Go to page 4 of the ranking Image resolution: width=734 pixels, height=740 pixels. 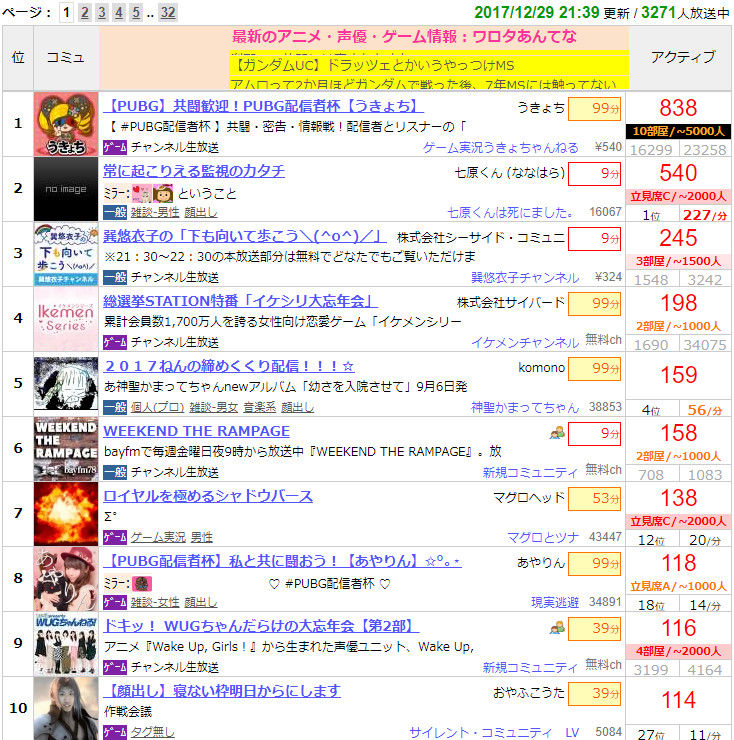point(119,12)
